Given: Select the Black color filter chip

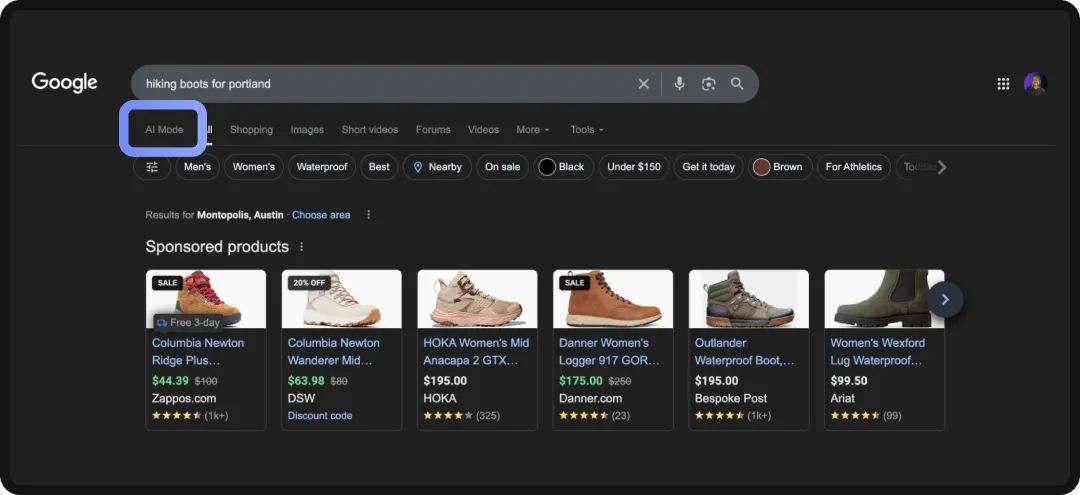Looking at the screenshot, I should (563, 167).
